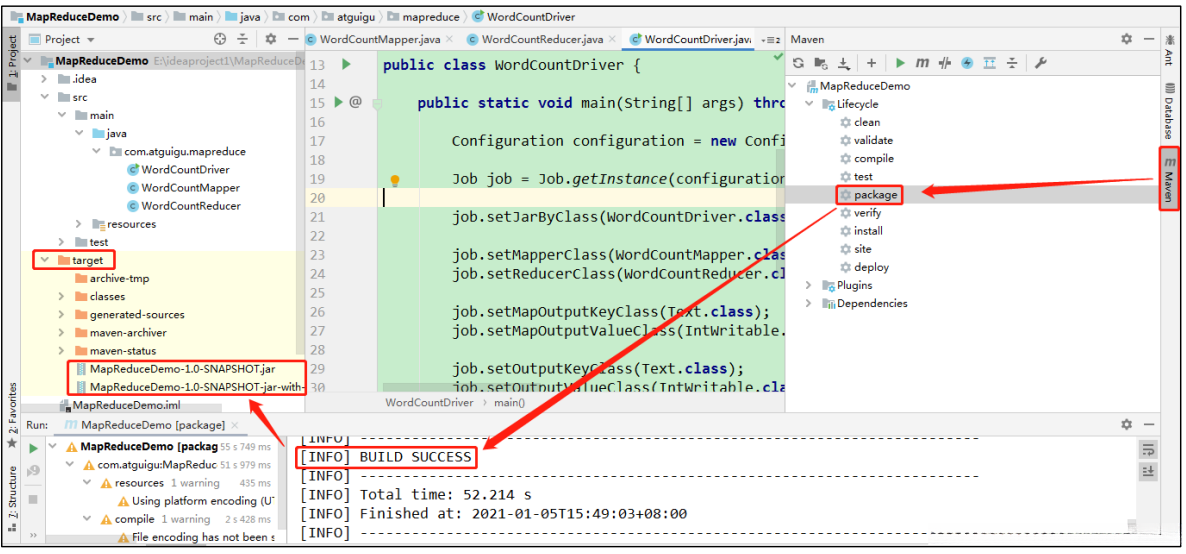Hide the Project tool window
This screenshot has width=1186, height=554.
[x=292, y=39]
